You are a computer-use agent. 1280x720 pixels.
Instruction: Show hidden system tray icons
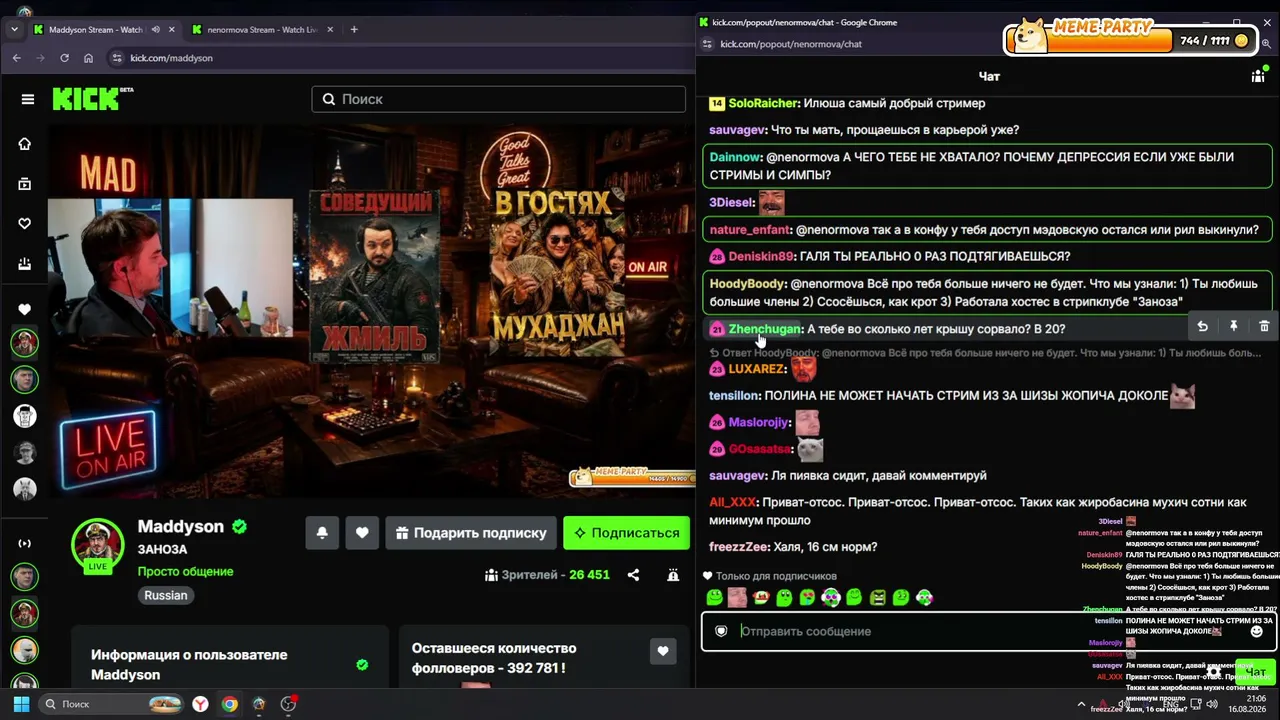(1081, 704)
